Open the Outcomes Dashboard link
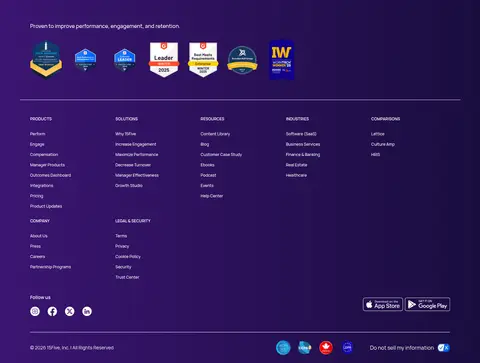The image size is (480, 363). (x=50, y=175)
